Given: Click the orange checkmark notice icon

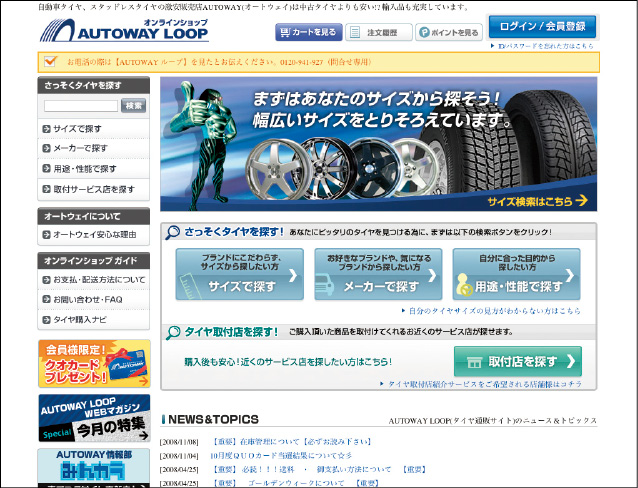Looking at the screenshot, I should click(x=50, y=61).
